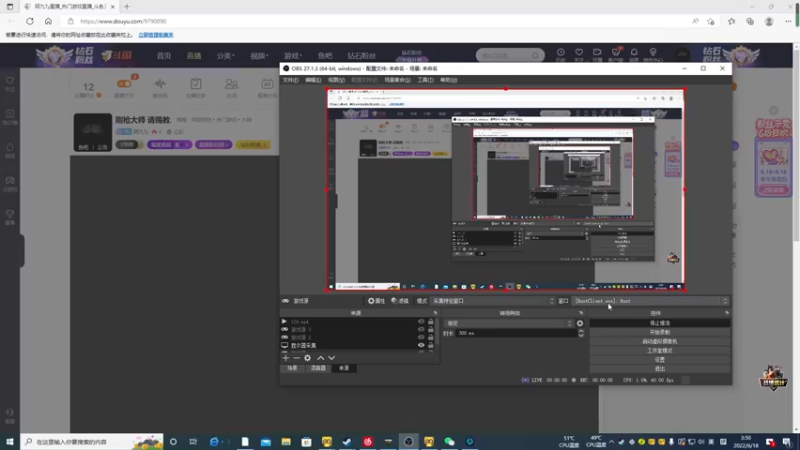Toggle the lock for 显示器采集 source
Viewport: 800px width, 450px height.
pos(431,345)
